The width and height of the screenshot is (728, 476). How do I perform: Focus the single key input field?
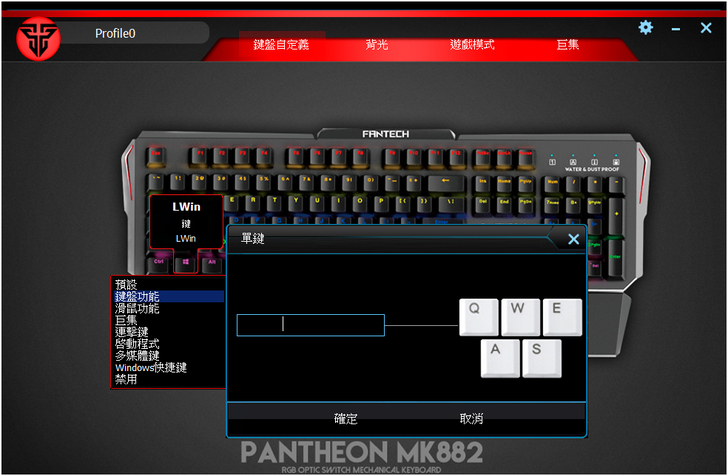[x=311, y=325]
